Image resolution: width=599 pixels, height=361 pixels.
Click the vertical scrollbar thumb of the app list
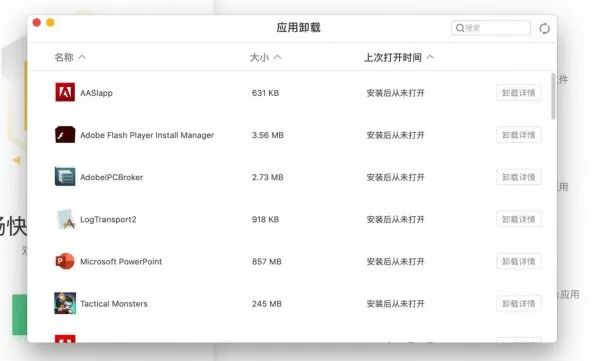pyautogui.click(x=553, y=96)
